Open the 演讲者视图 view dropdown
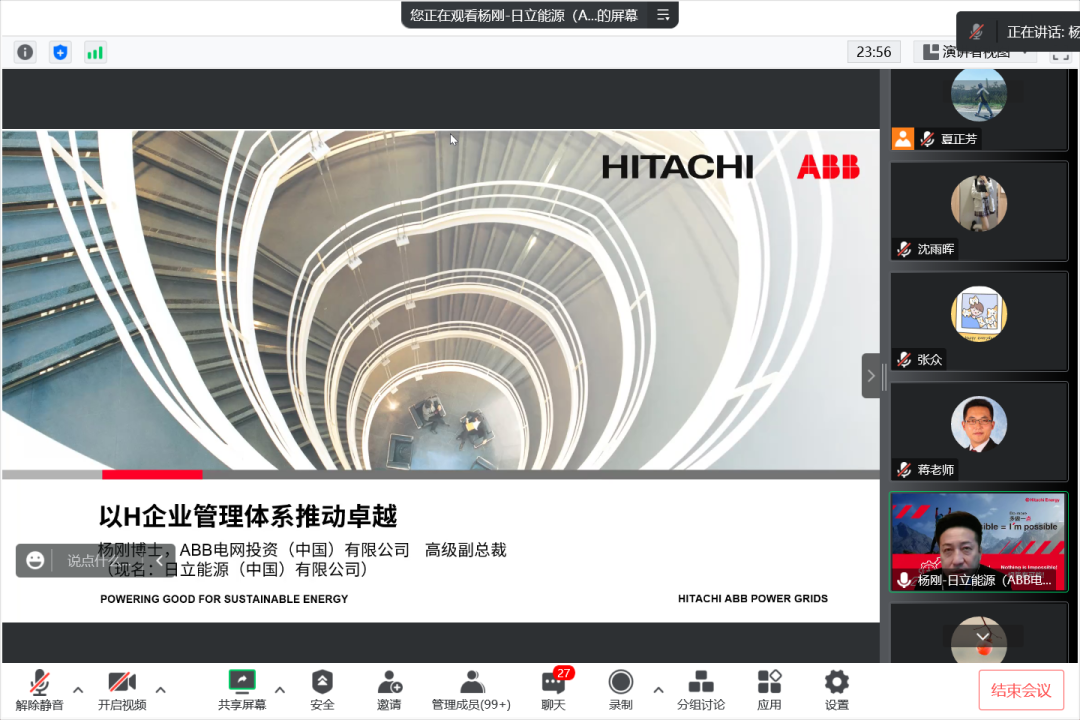The height and width of the screenshot is (720, 1080). click(976, 52)
